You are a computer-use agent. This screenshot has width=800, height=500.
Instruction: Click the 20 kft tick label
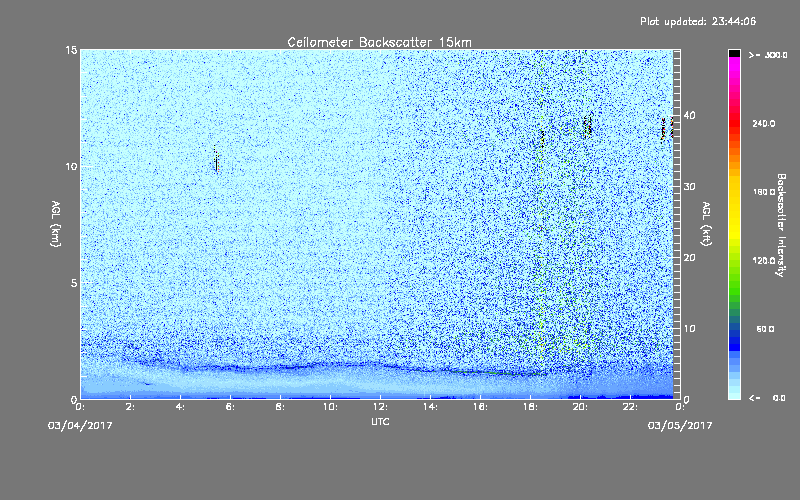coord(689,258)
